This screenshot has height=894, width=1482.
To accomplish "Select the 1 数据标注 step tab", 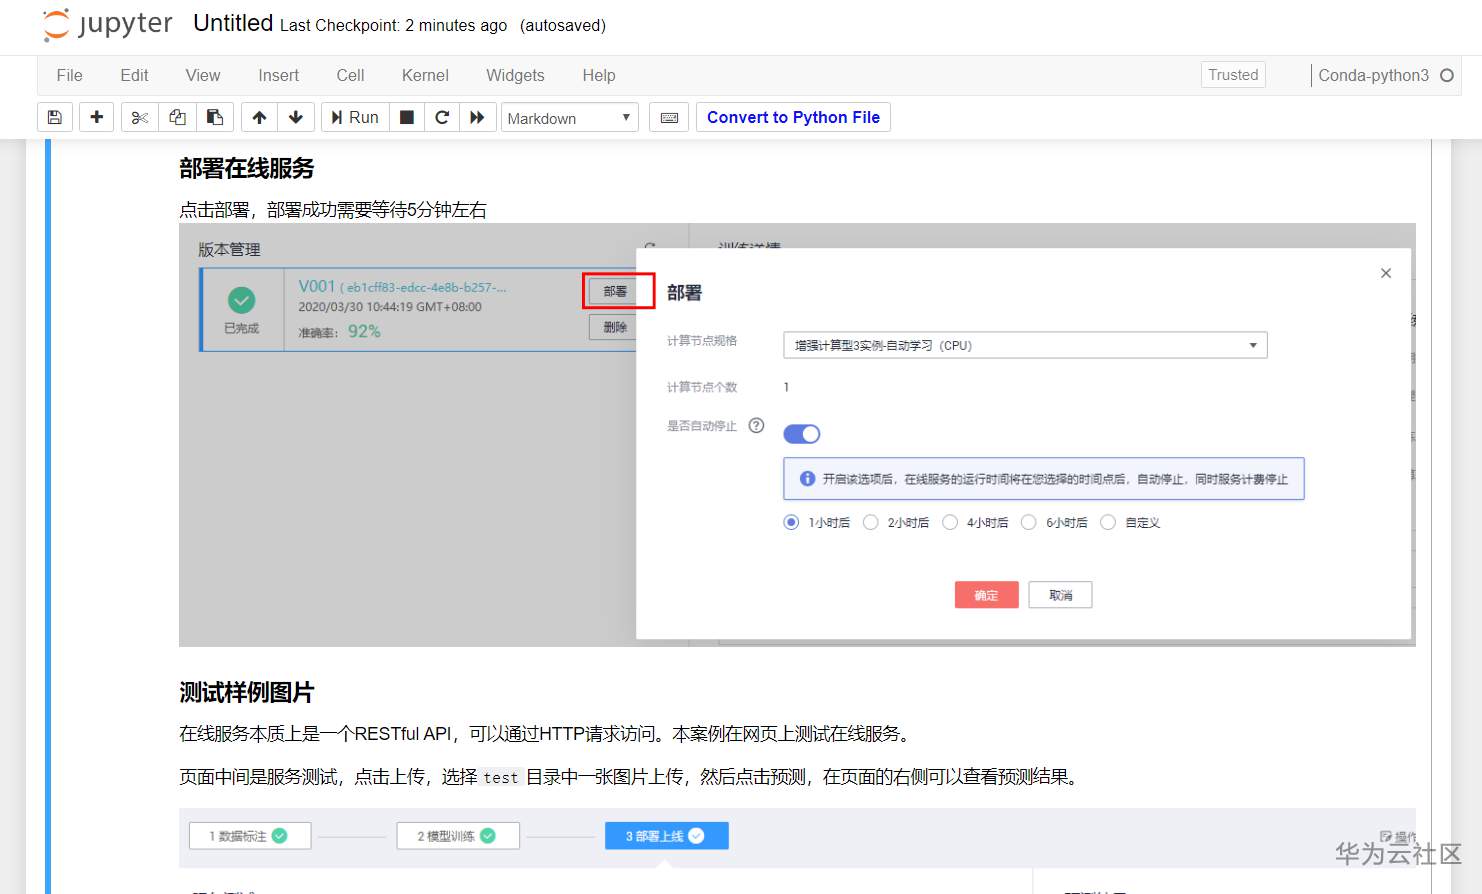I will (250, 836).
